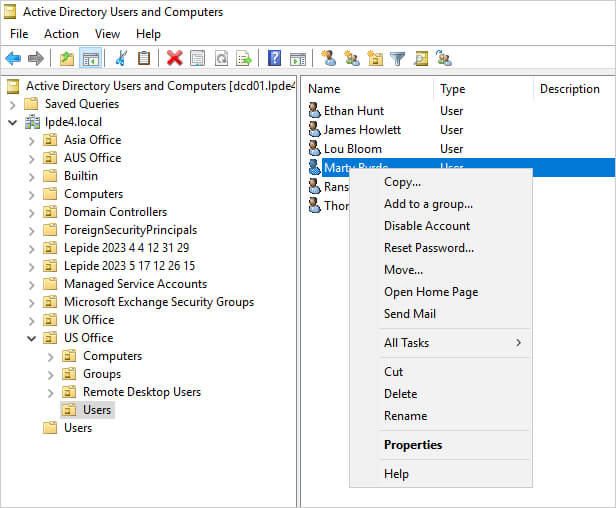Click the Create new organizational unit icon
The height and width of the screenshot is (508, 616).
(x=375, y=59)
